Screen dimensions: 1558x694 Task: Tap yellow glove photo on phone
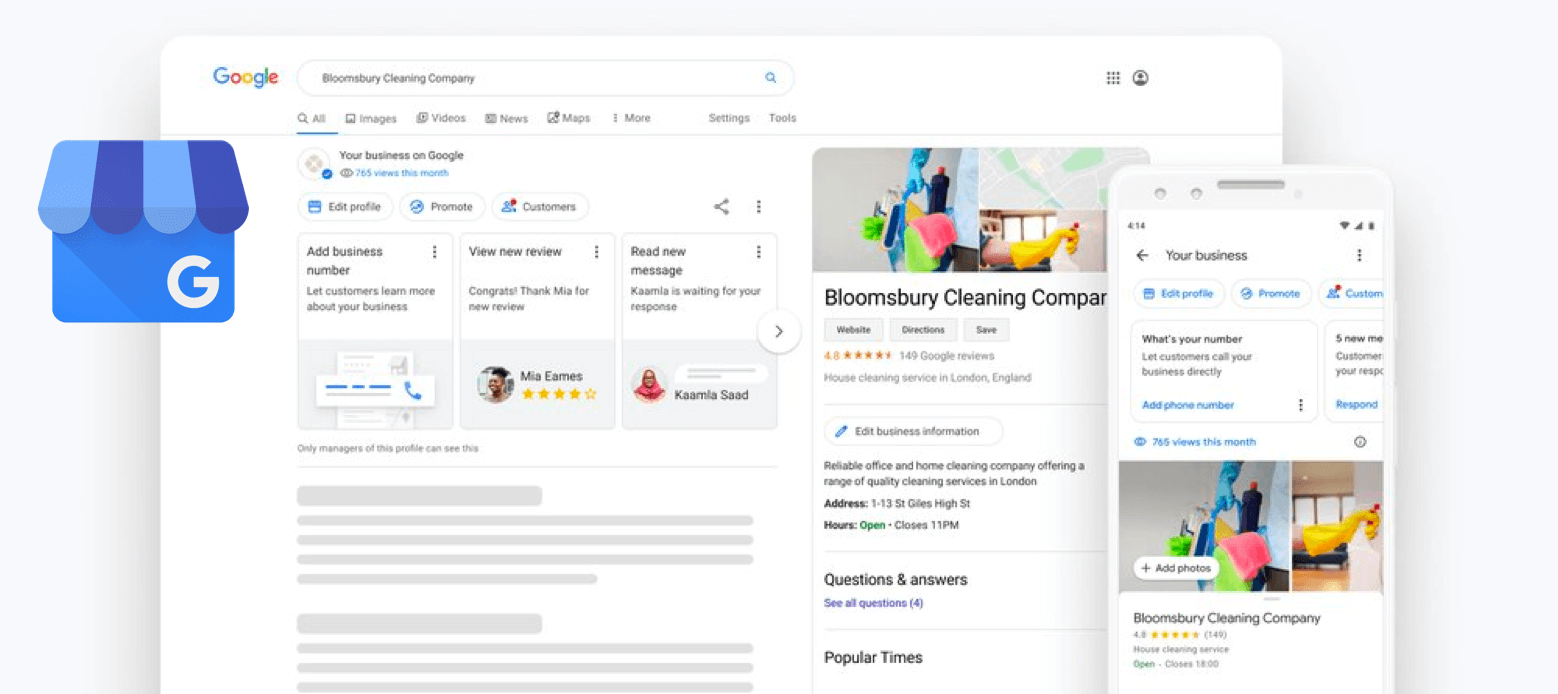(1337, 526)
